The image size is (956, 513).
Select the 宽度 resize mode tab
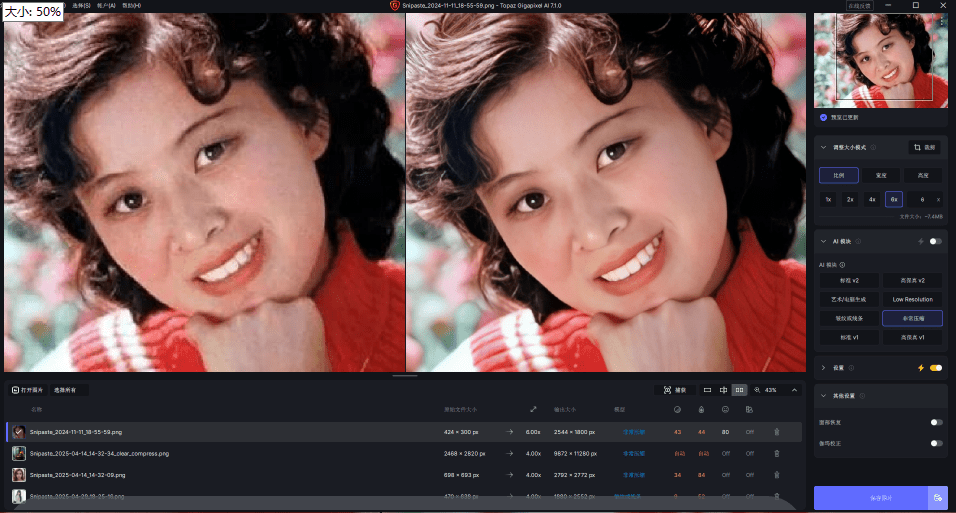(x=881, y=175)
